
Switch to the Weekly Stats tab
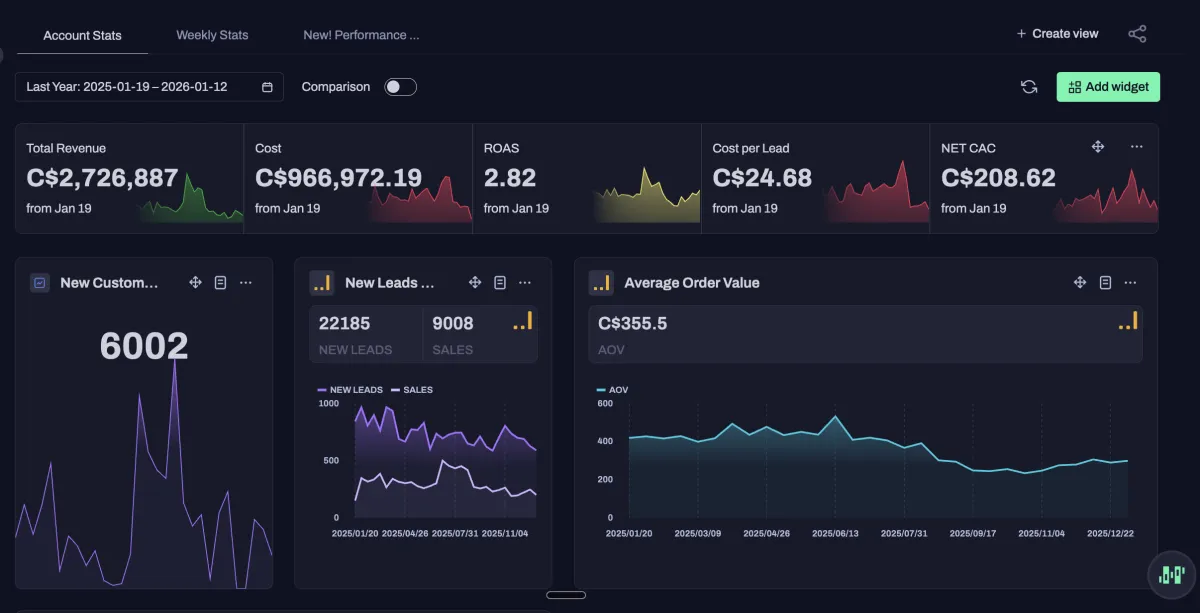click(212, 35)
